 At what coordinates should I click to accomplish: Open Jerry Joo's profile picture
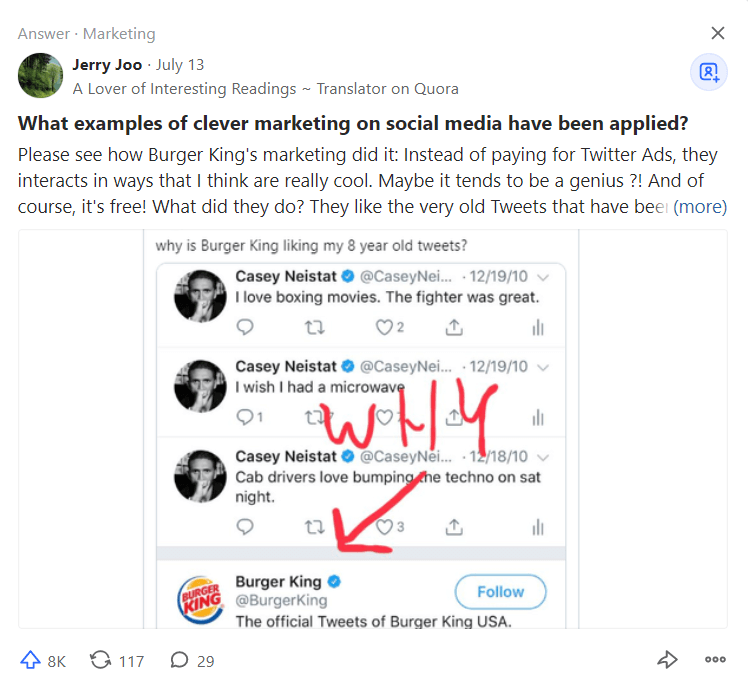click(41, 75)
